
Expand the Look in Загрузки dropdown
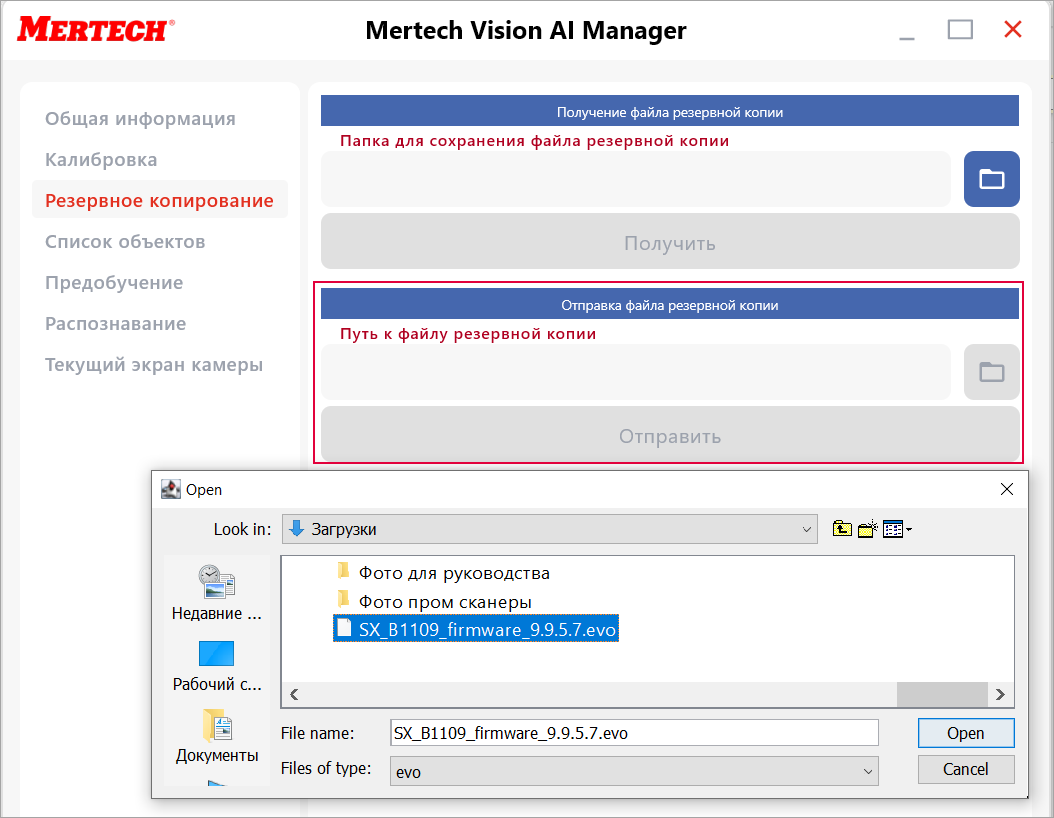pyautogui.click(x=807, y=529)
